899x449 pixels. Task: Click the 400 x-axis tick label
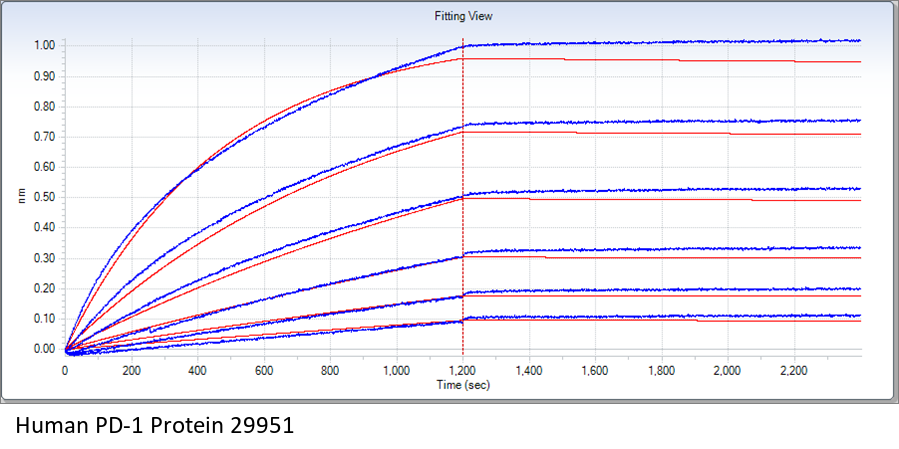pyautogui.click(x=198, y=370)
